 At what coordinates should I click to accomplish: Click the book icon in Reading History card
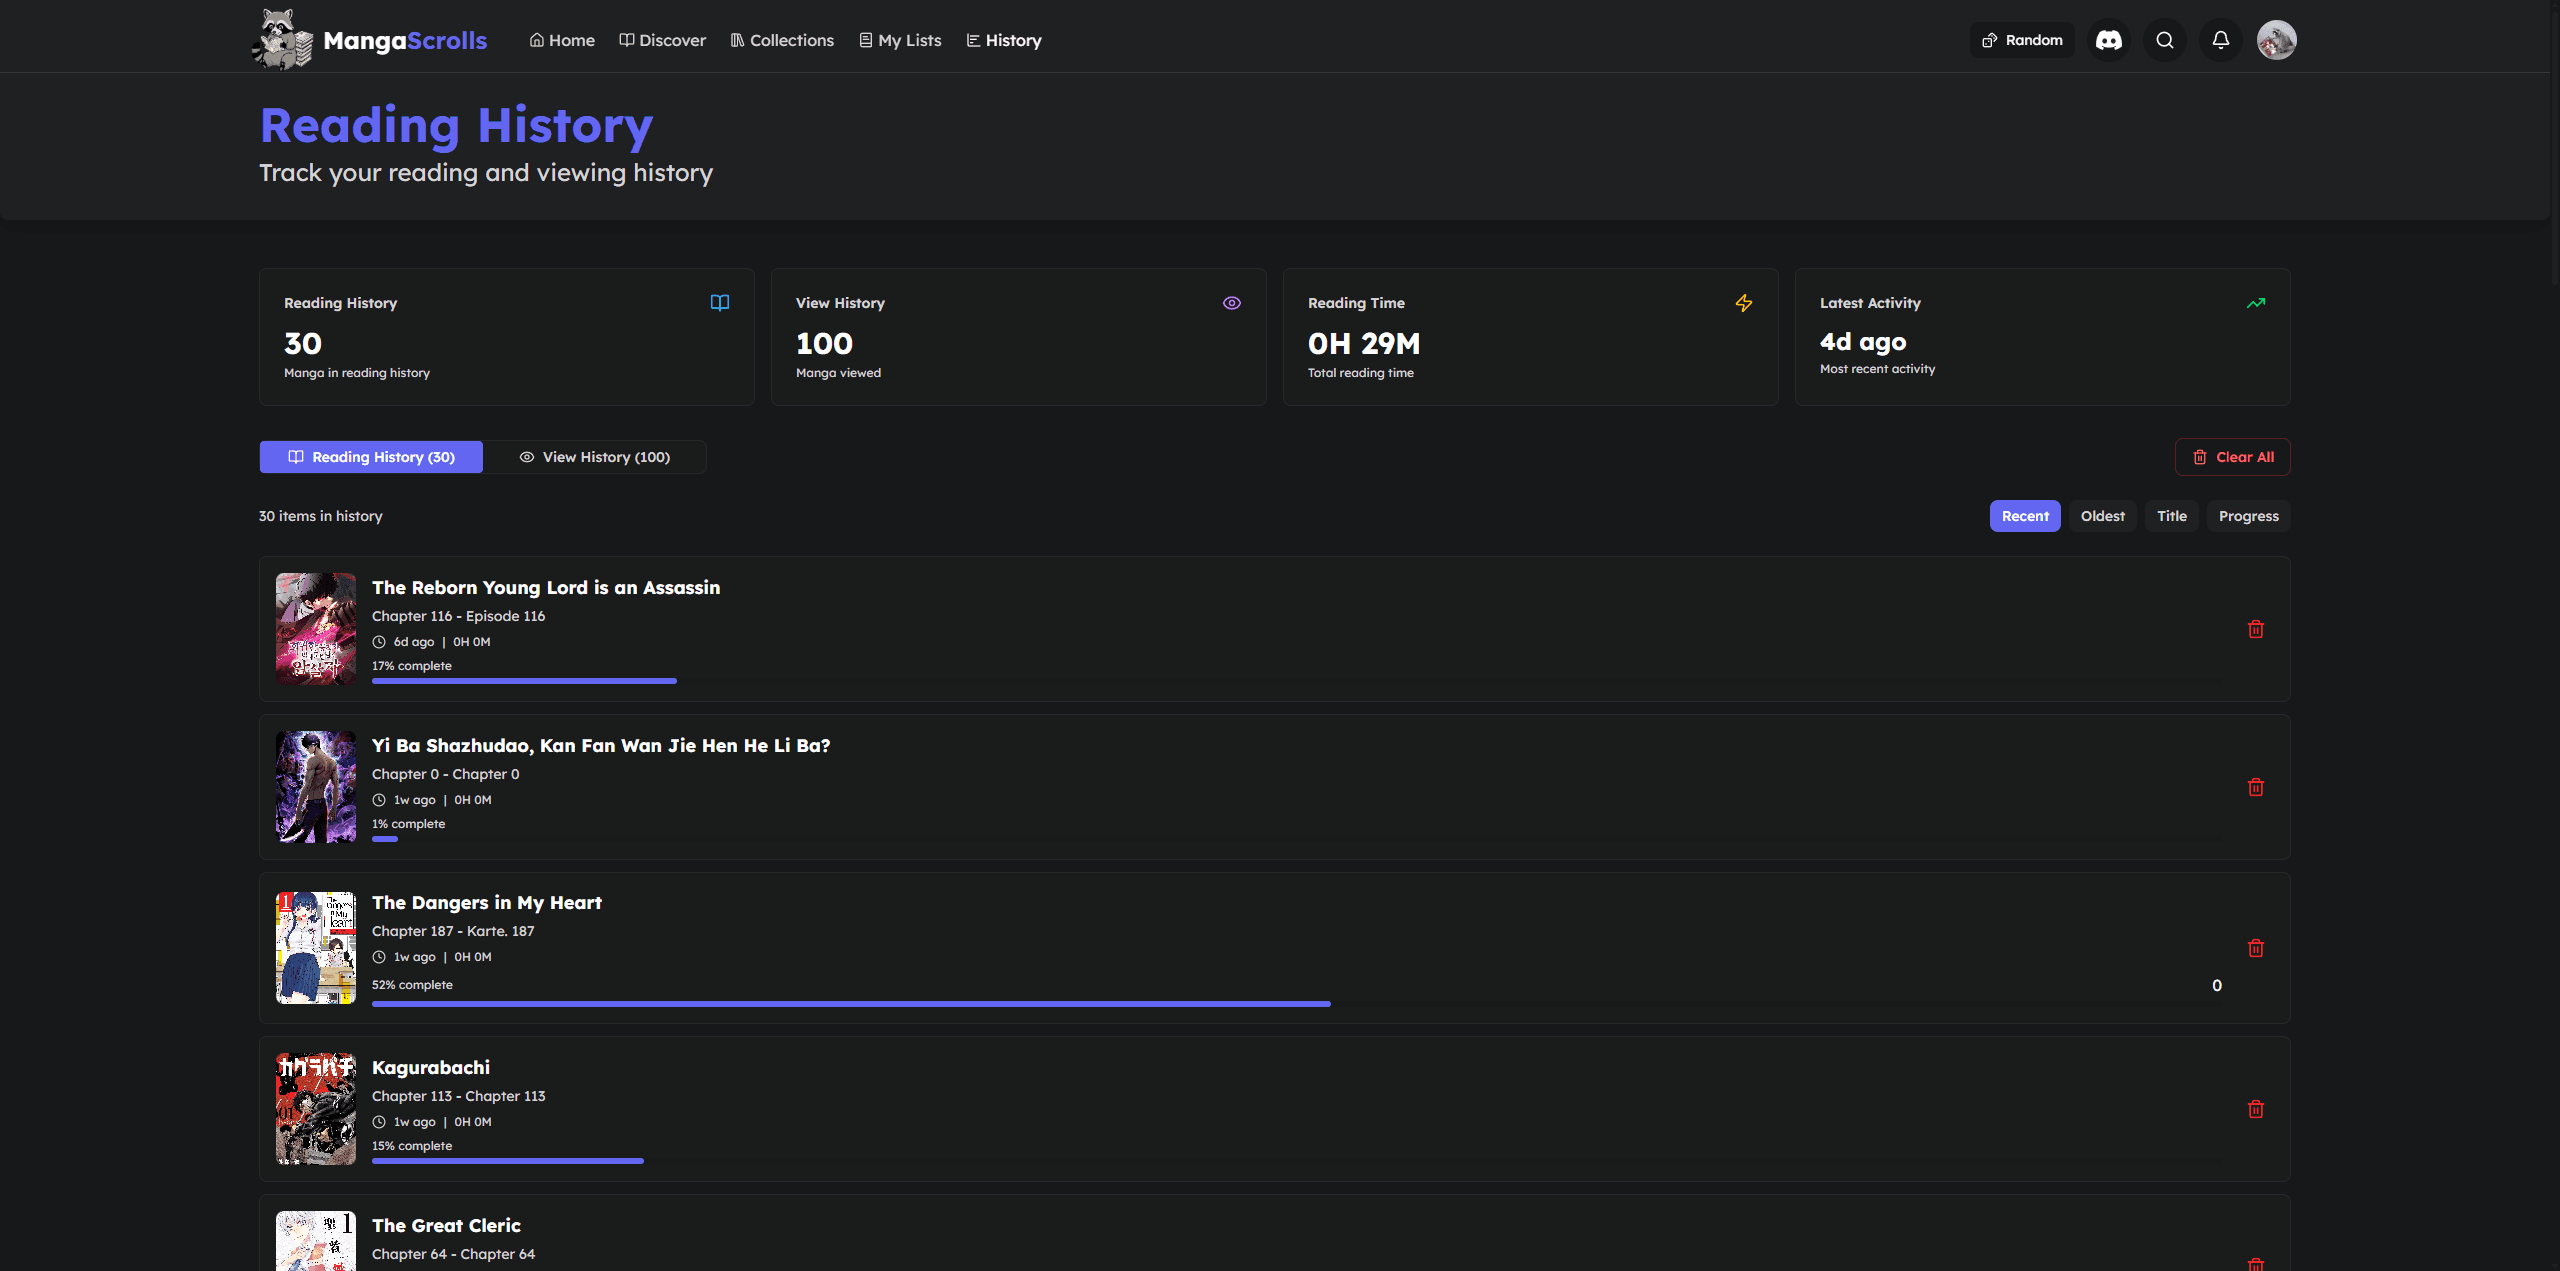point(720,303)
